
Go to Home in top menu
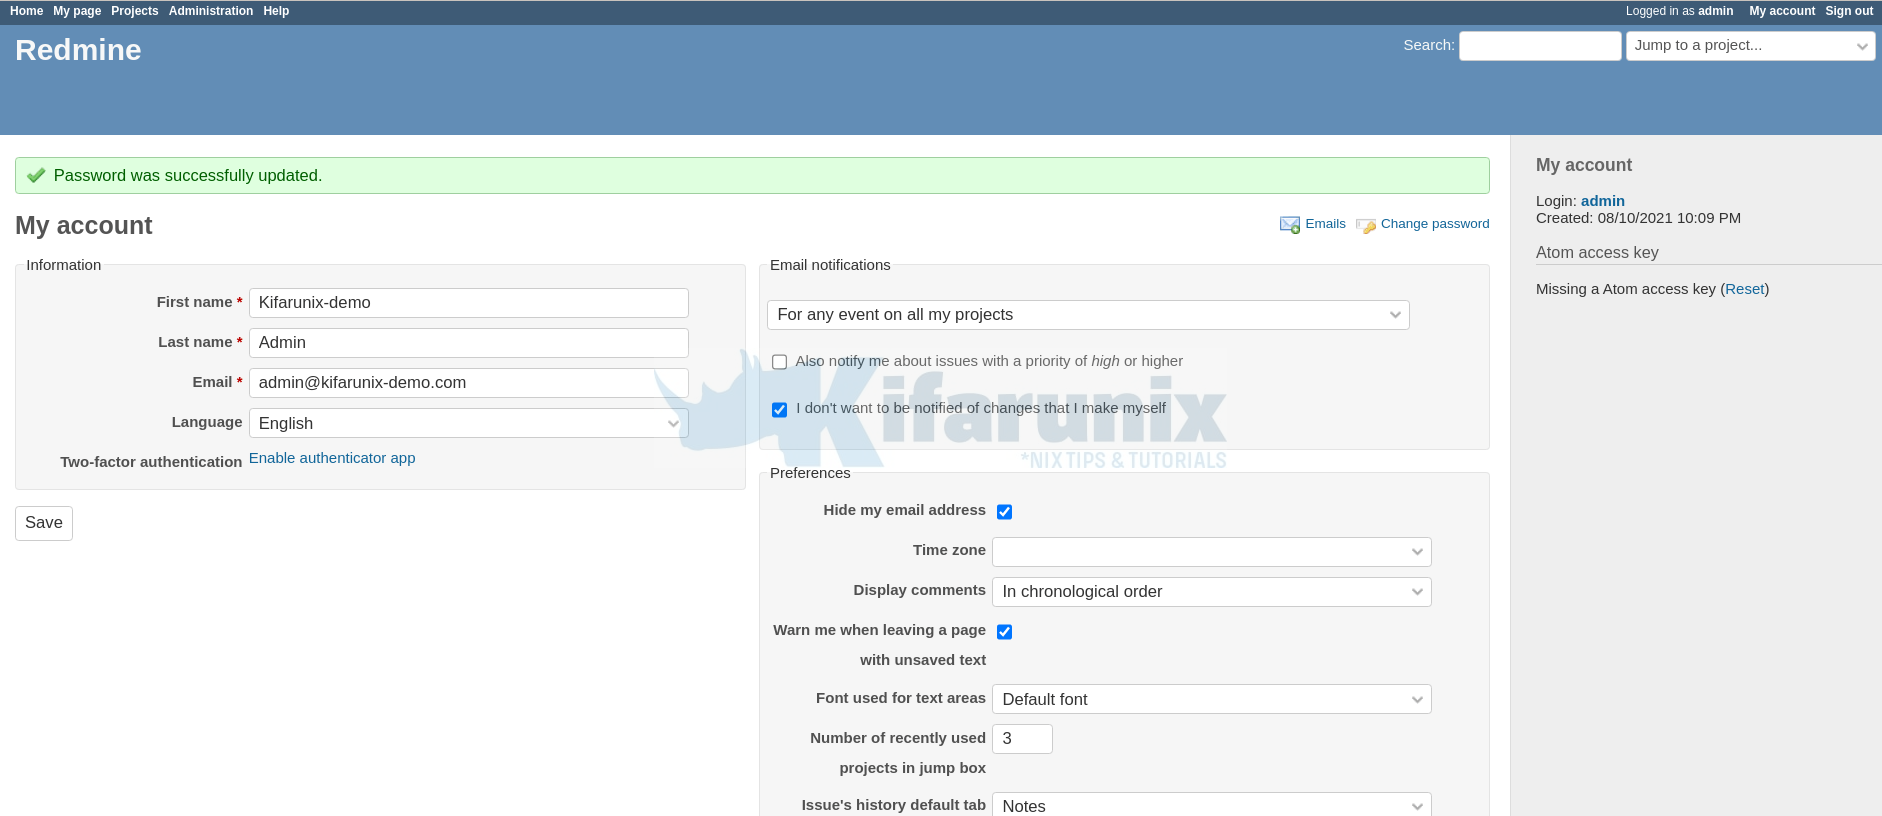pyautogui.click(x=26, y=11)
